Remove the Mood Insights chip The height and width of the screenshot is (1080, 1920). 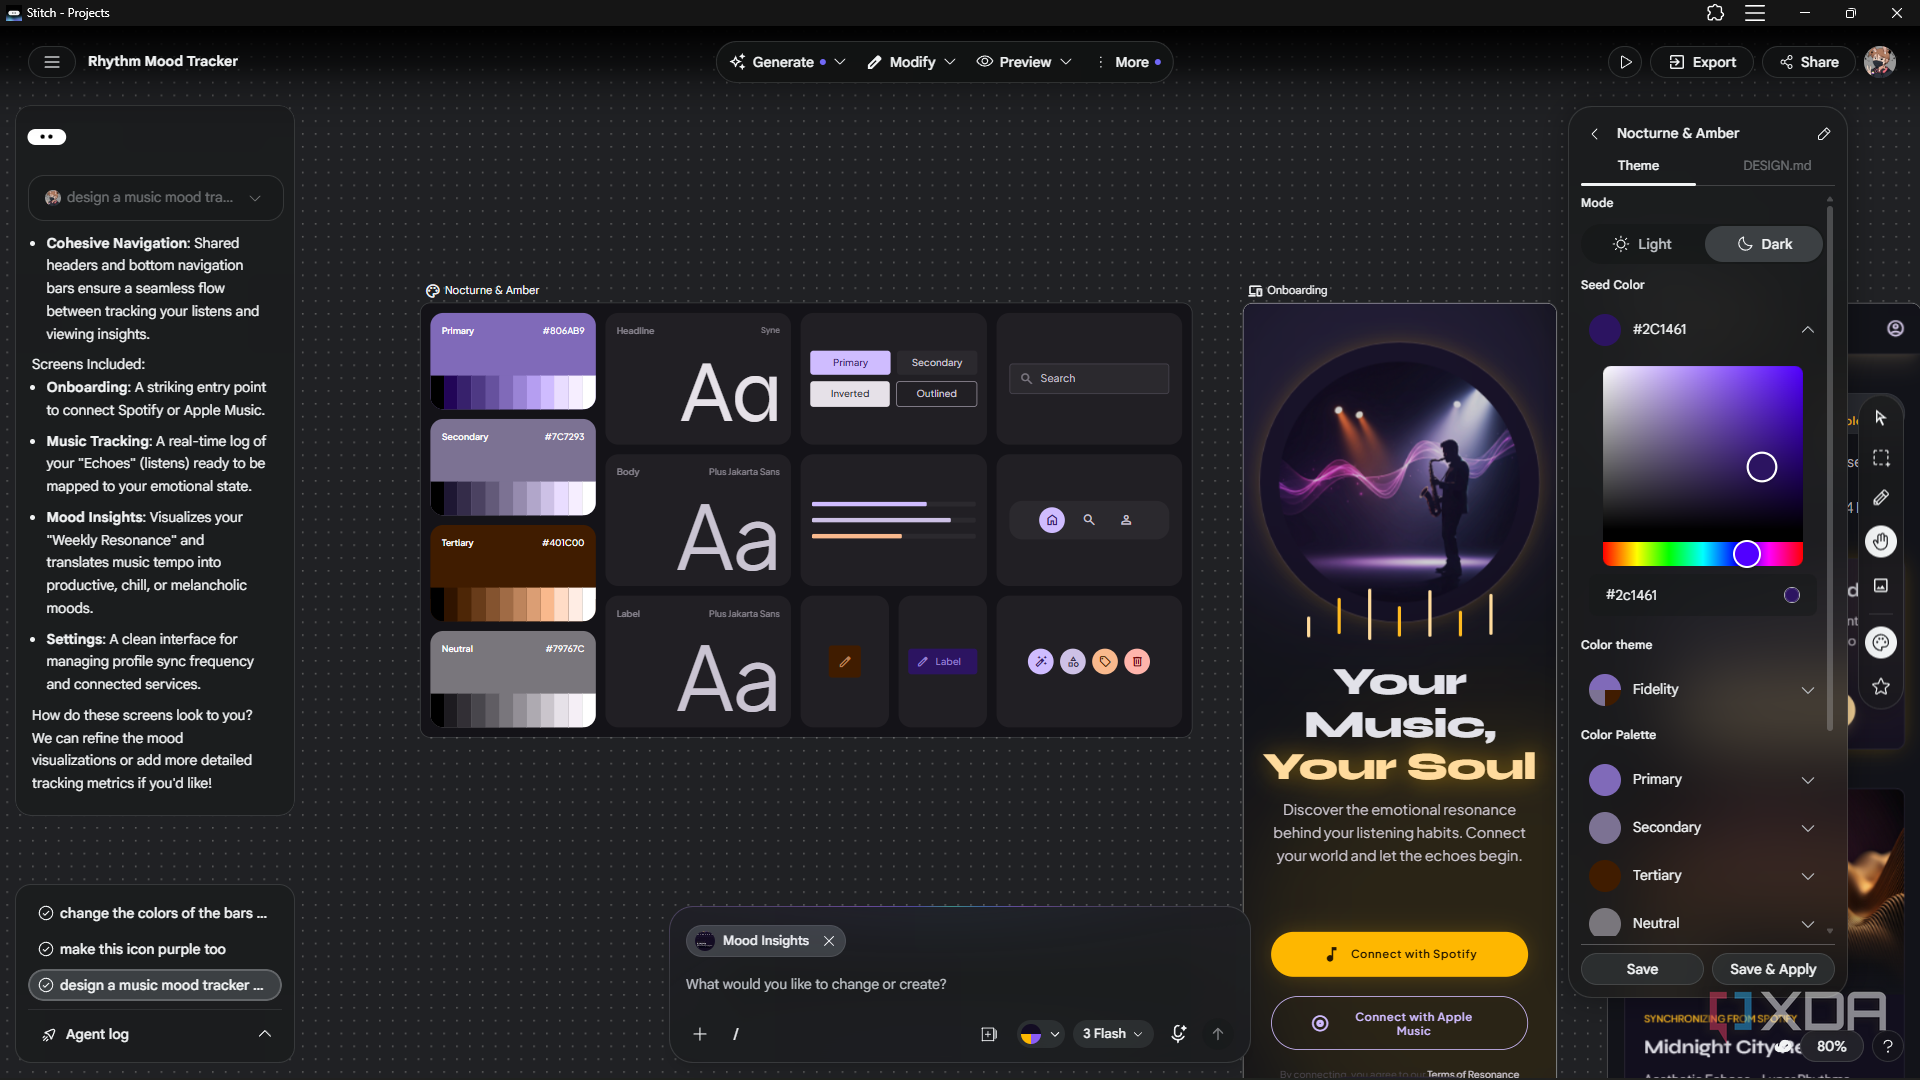(x=829, y=941)
